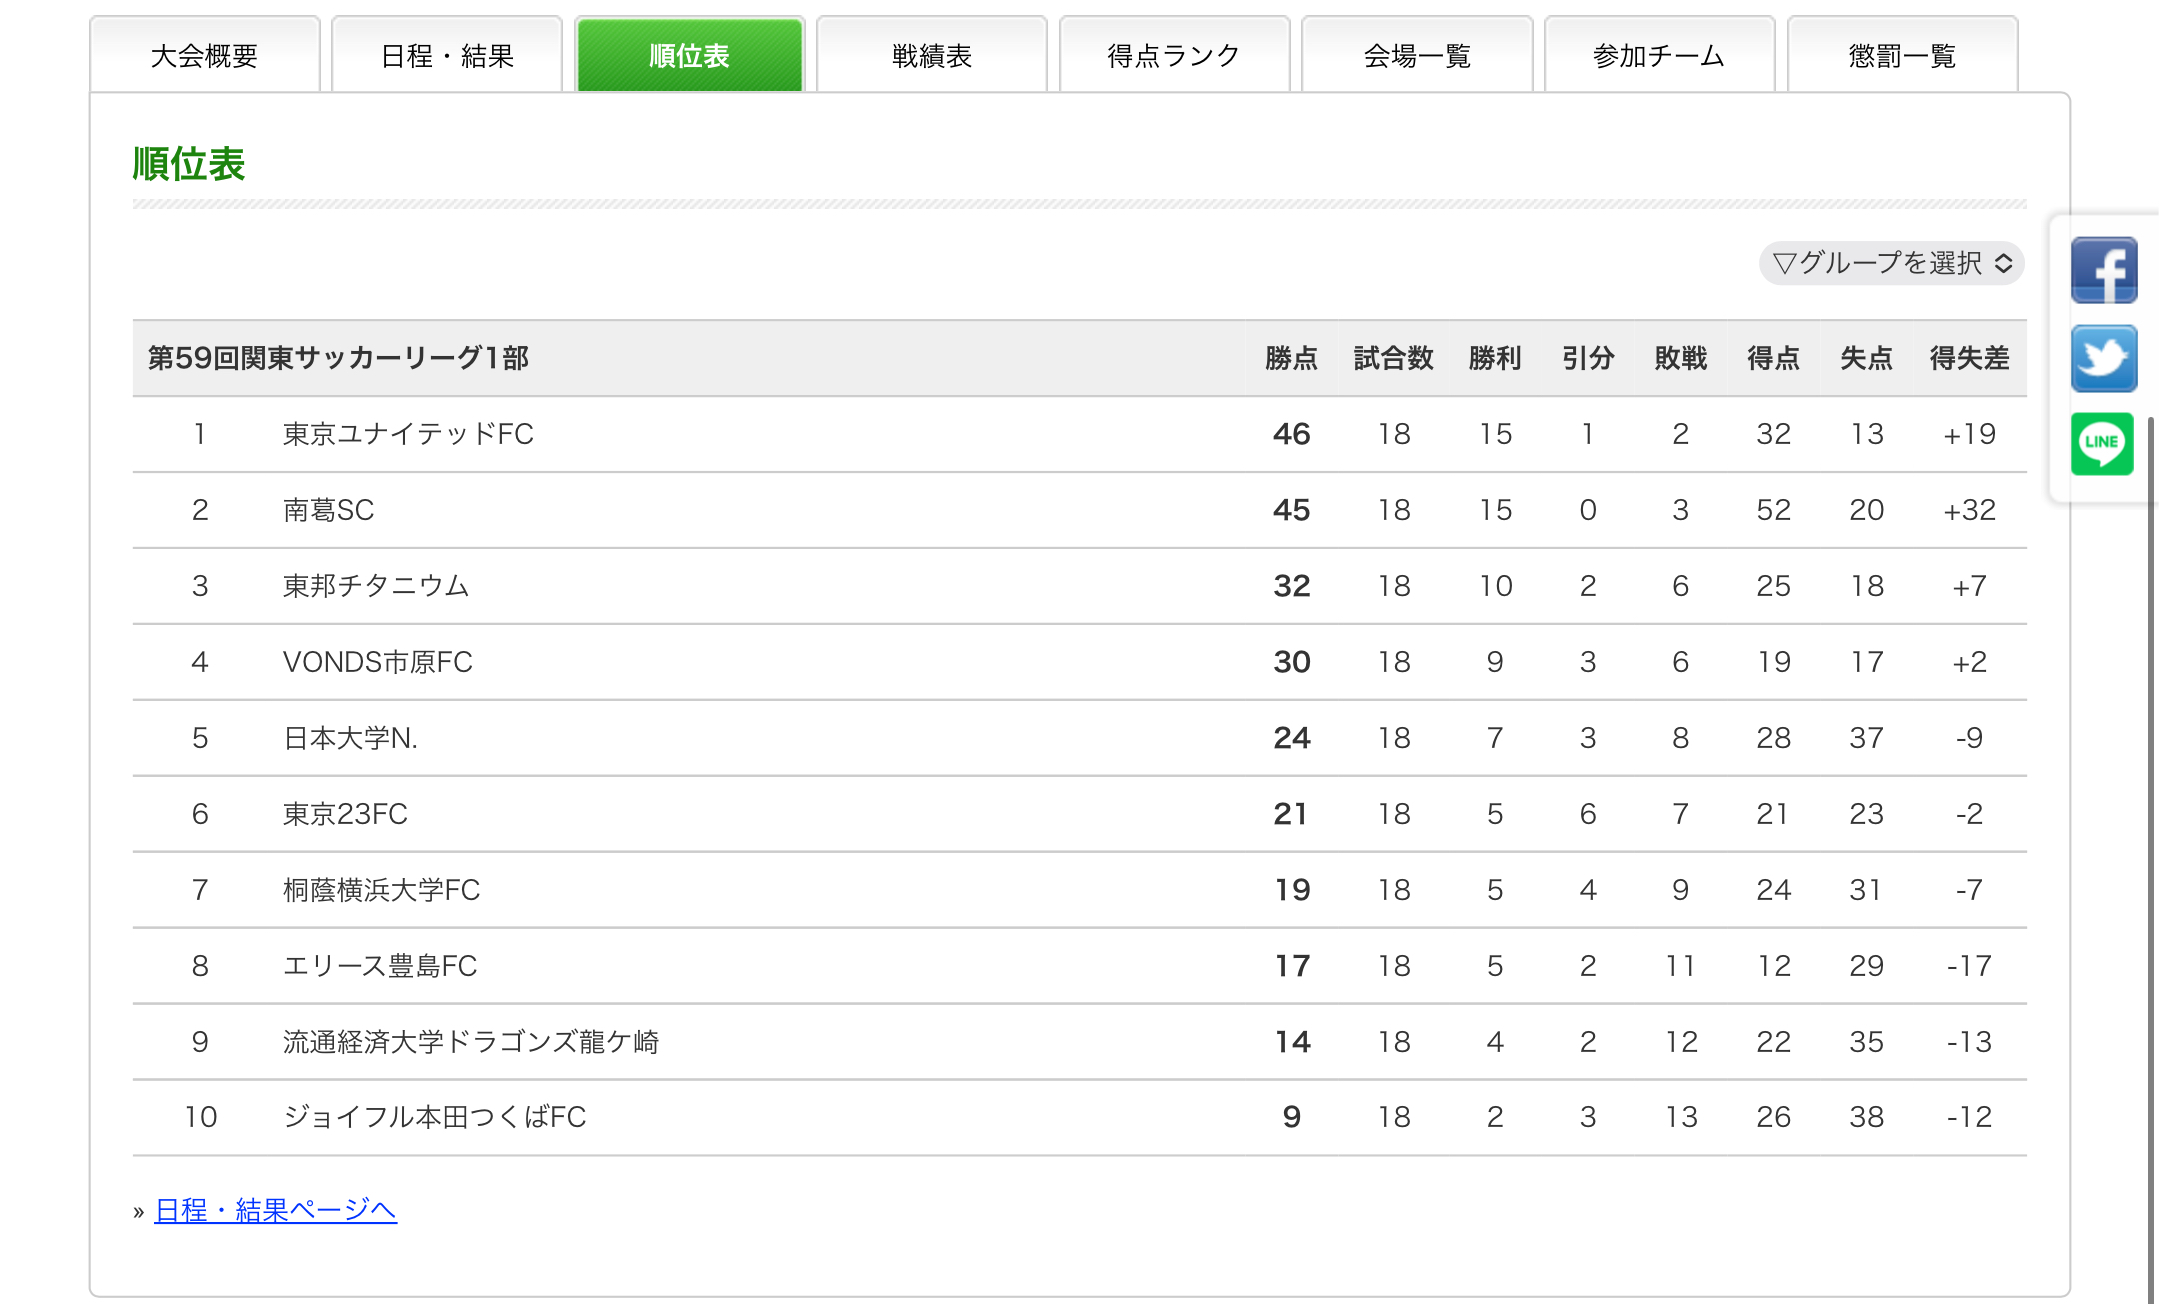Screen dimensions: 2160x1304
Task: View the 会場一覧 tab
Action: coord(1417,56)
